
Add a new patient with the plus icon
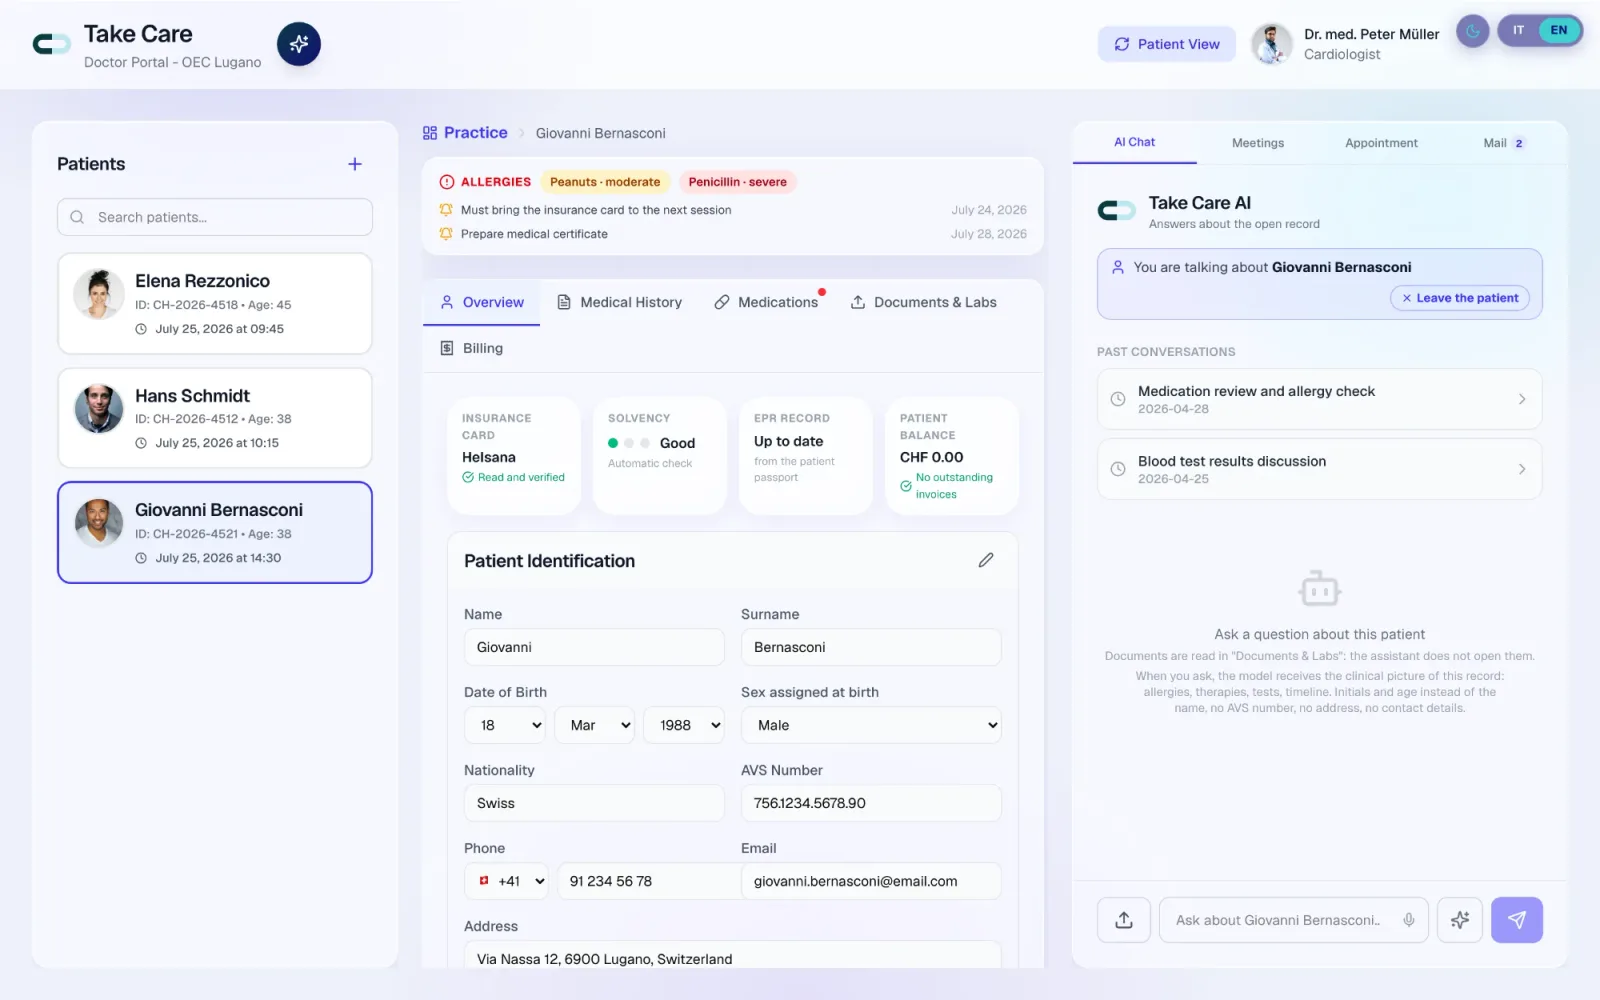point(355,164)
